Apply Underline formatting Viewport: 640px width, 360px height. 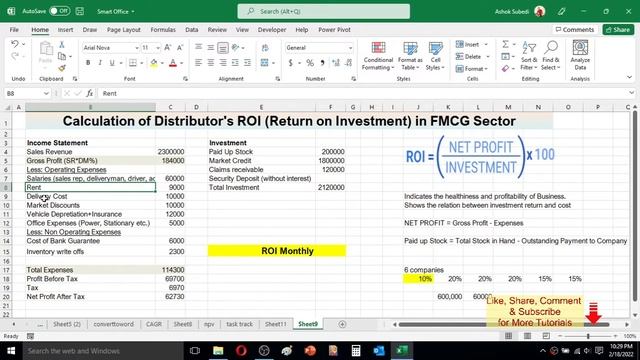111,63
